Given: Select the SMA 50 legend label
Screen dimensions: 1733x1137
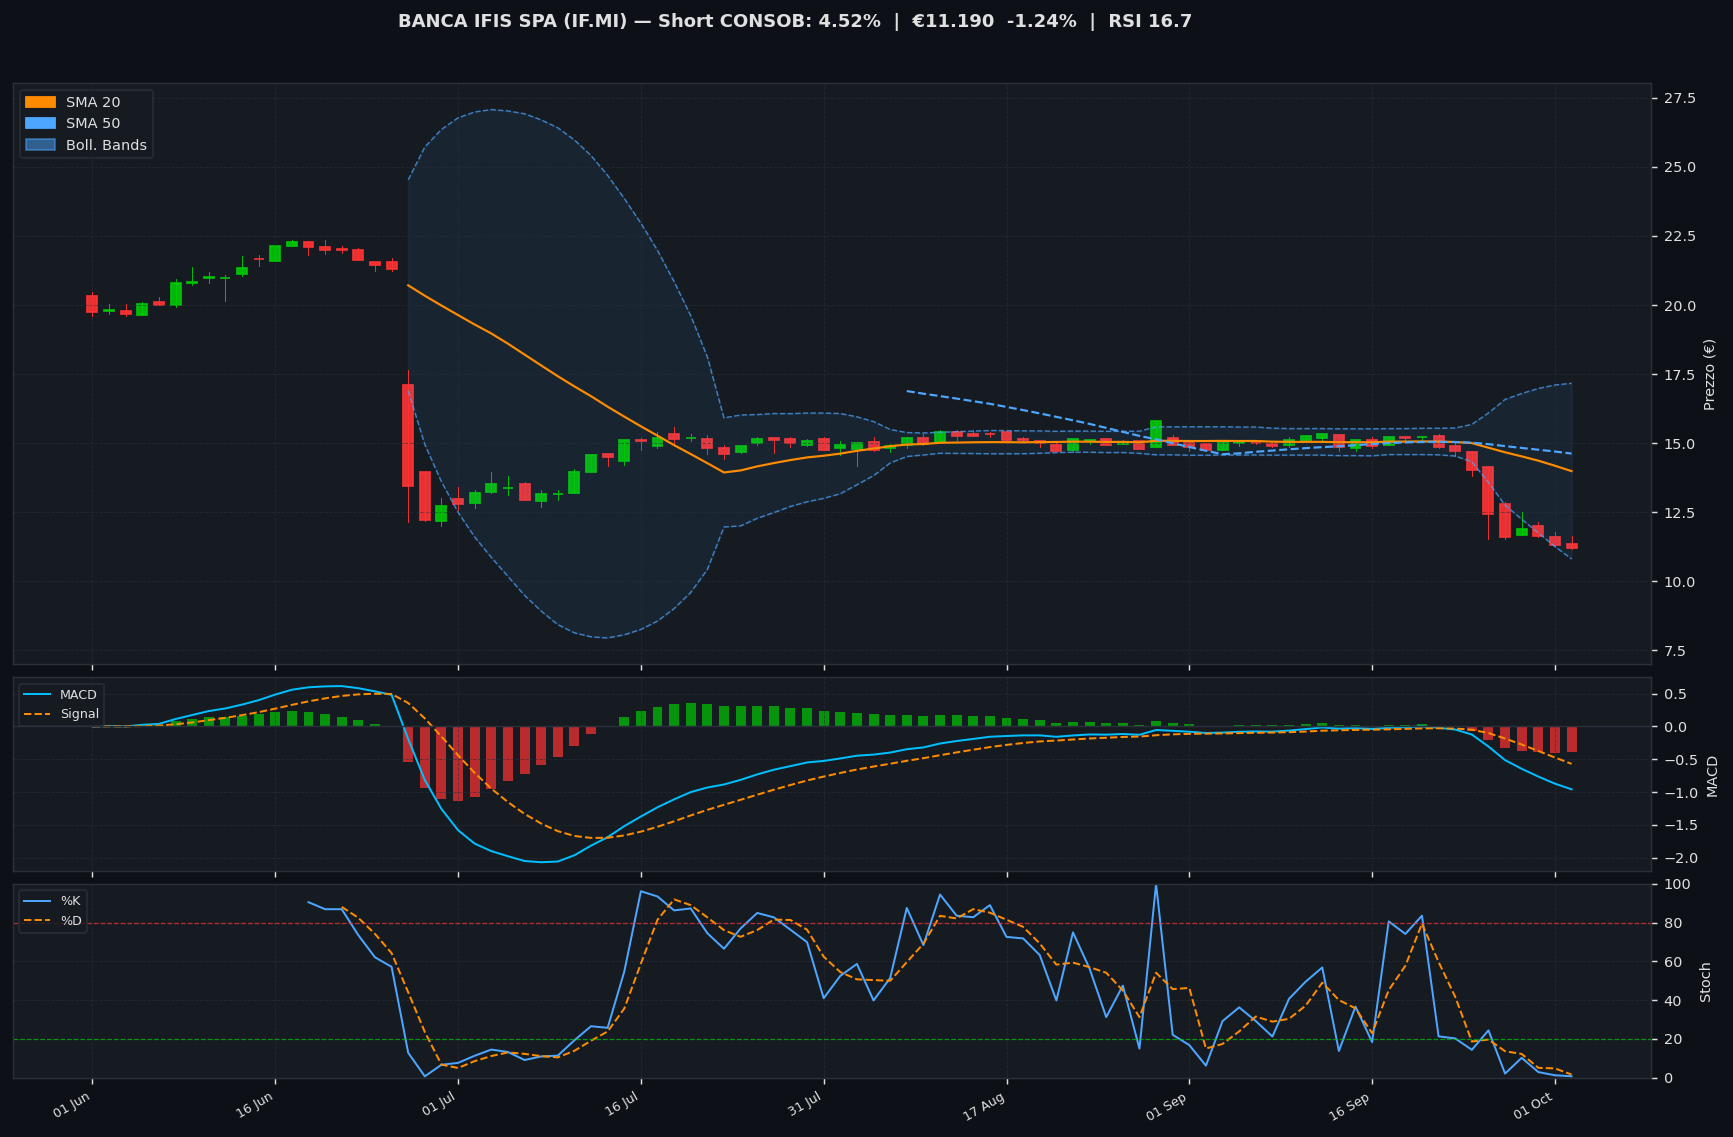Looking at the screenshot, I should click(x=93, y=123).
